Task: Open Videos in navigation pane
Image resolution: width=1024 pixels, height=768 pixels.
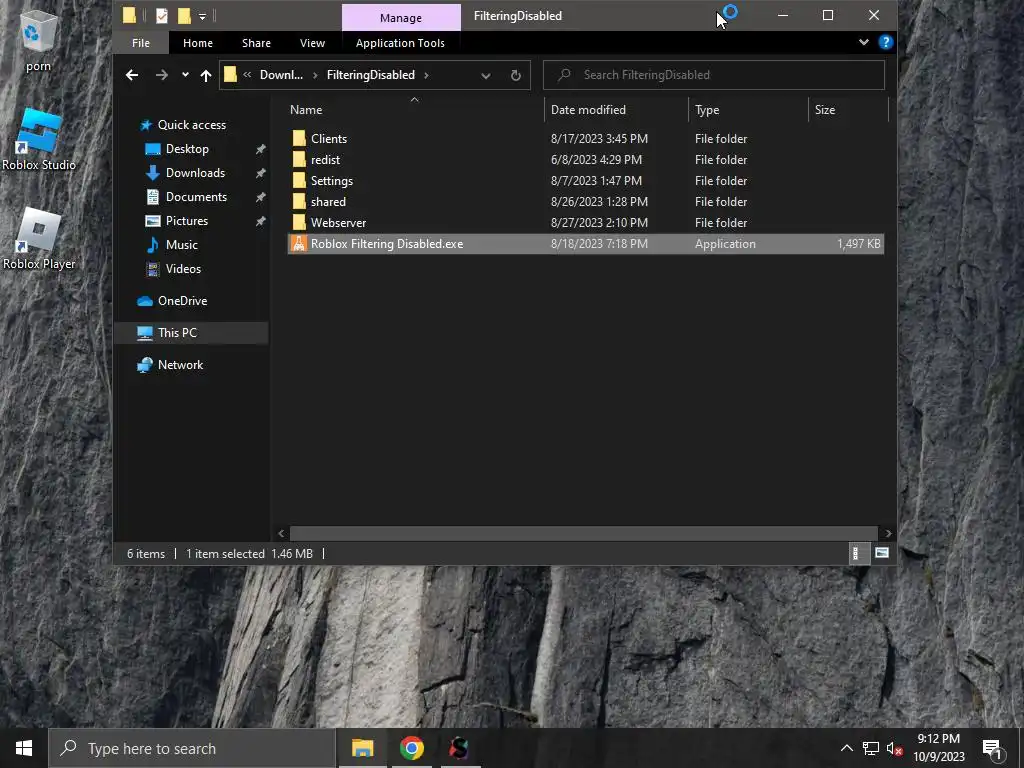Action: [183, 269]
